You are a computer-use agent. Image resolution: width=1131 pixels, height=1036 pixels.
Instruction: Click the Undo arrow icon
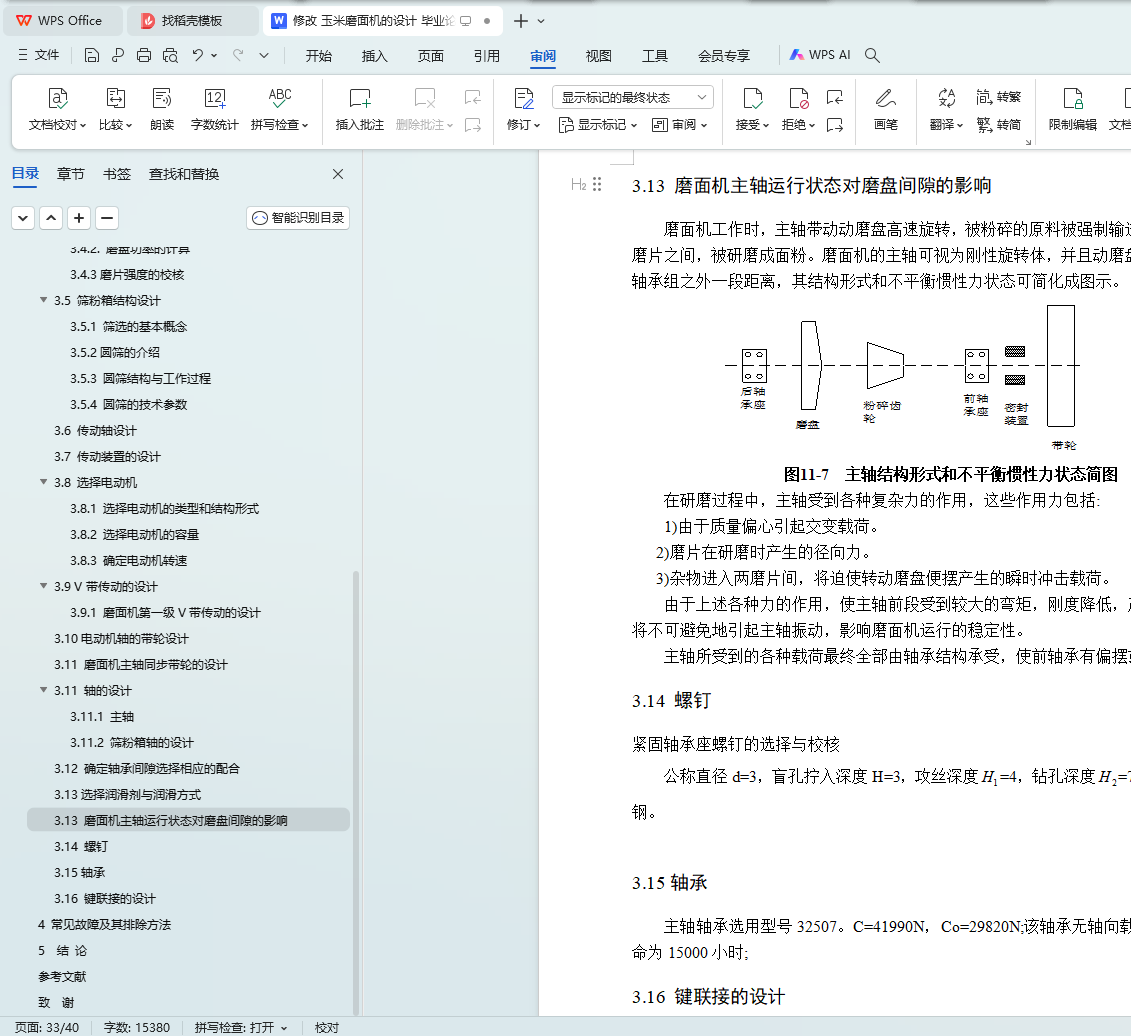[198, 55]
